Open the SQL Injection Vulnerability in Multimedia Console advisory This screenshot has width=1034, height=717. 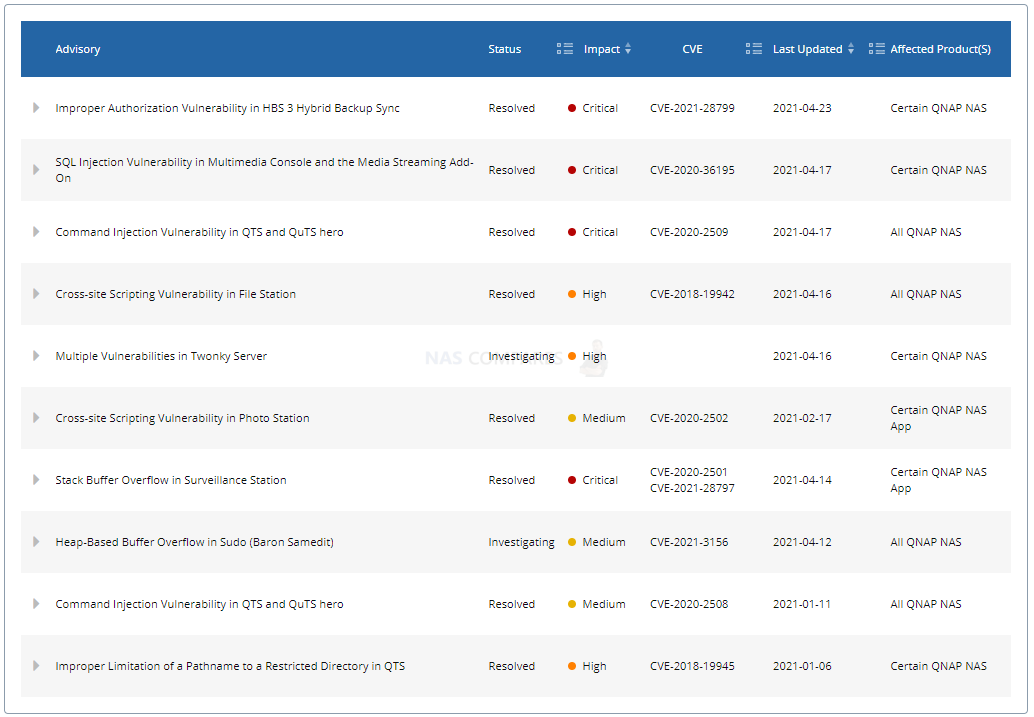click(x=264, y=170)
